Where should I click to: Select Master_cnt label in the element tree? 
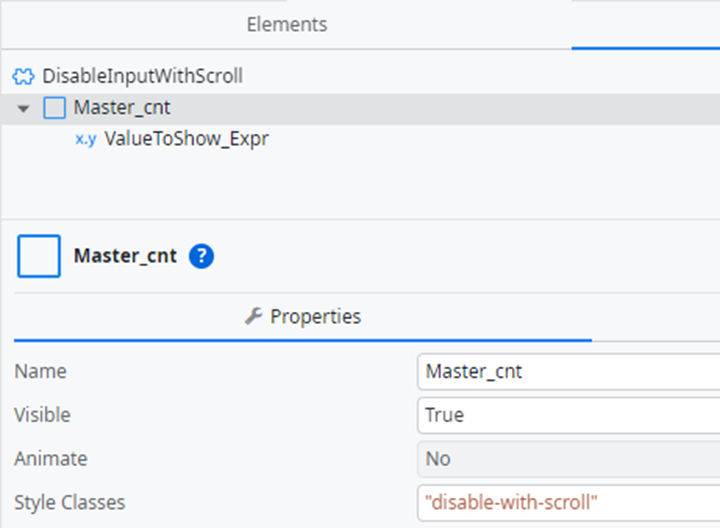122,108
